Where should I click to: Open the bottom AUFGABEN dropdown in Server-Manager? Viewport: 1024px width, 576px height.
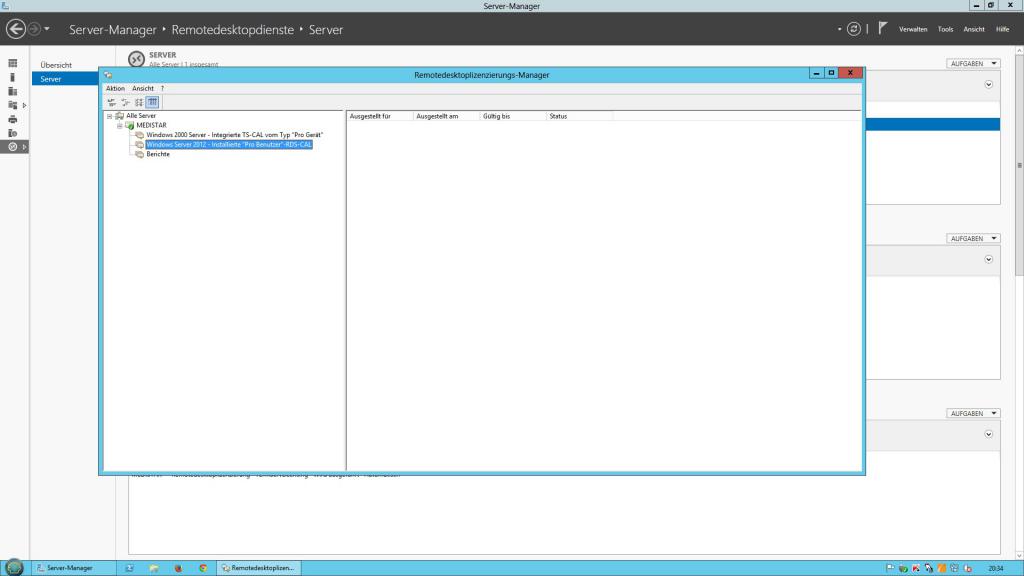pos(973,413)
